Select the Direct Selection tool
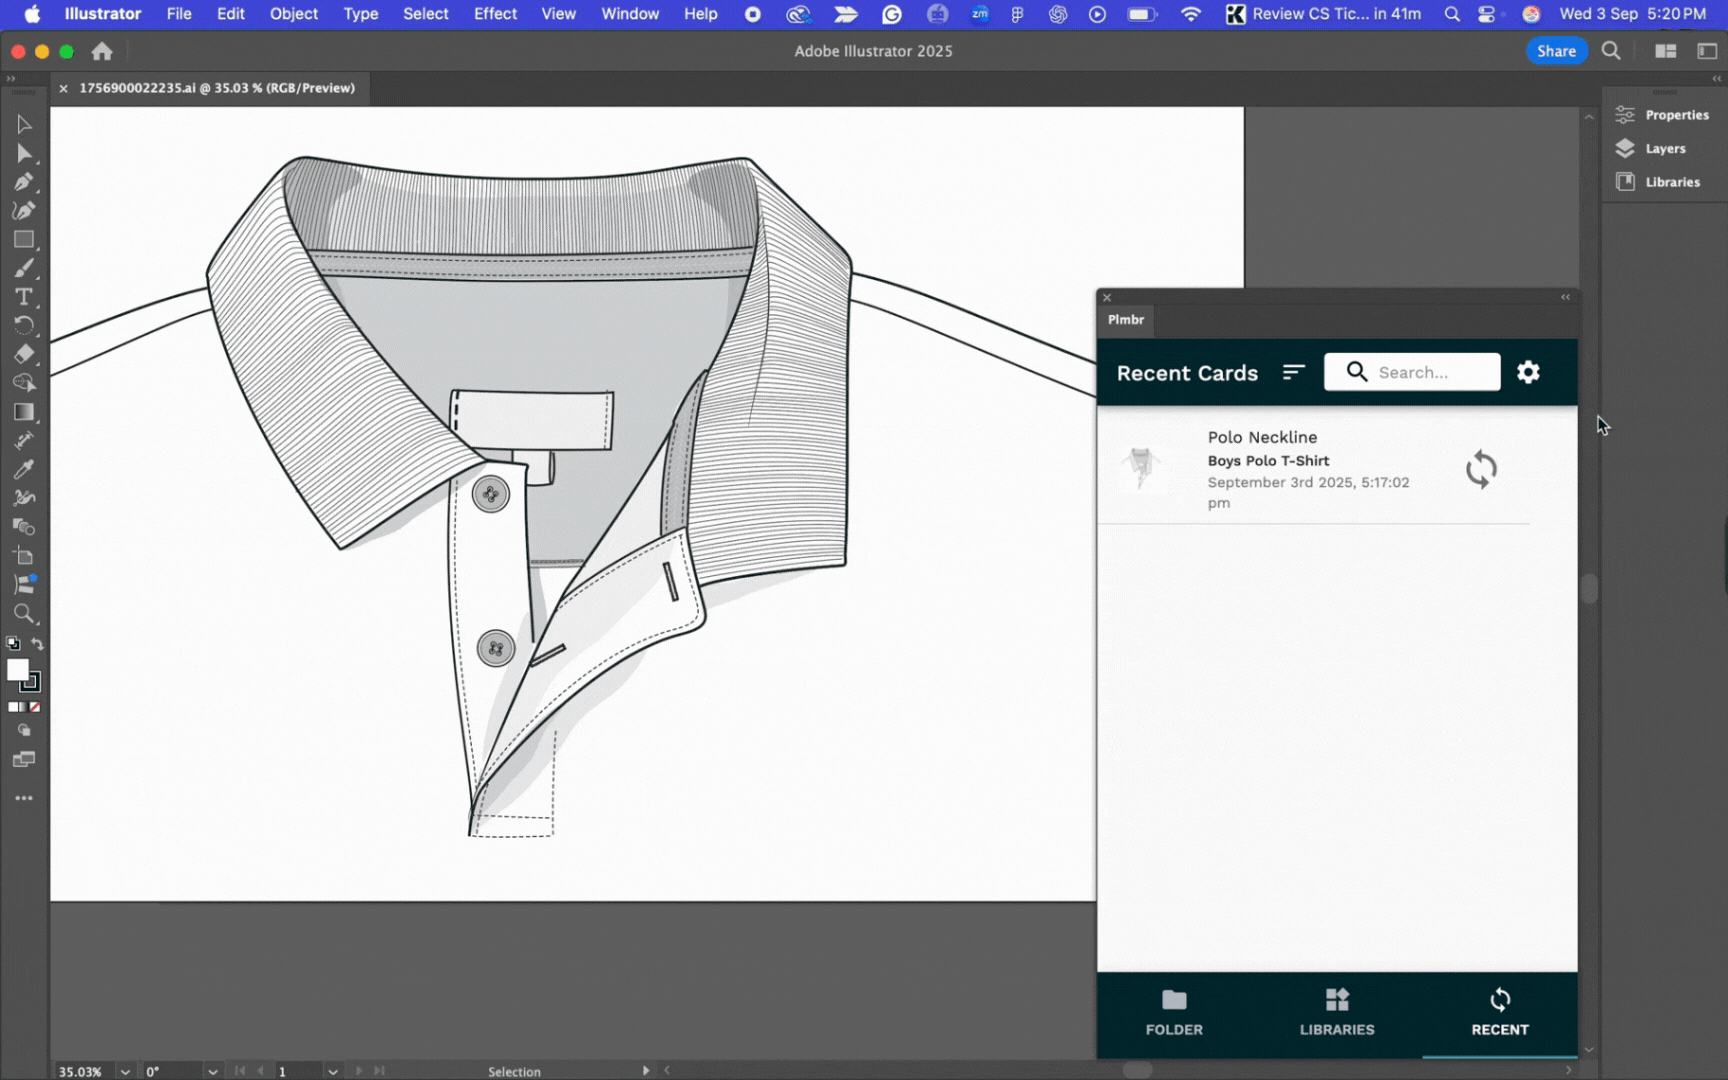The height and width of the screenshot is (1080, 1728). (24, 153)
